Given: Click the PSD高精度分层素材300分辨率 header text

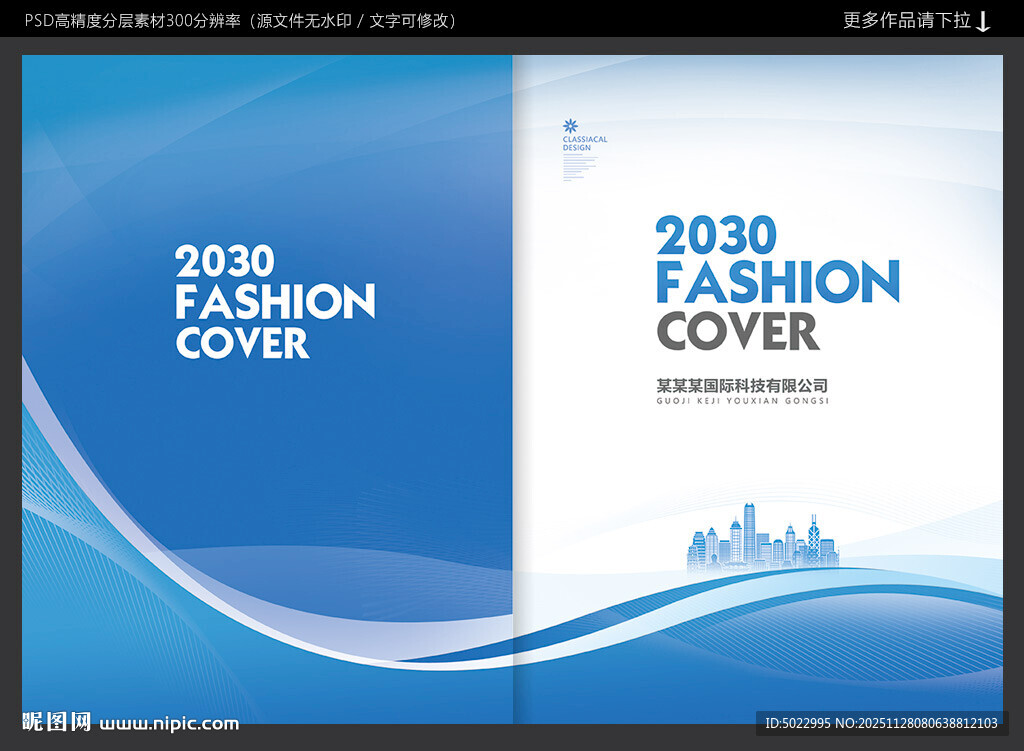Looking at the screenshot, I should (x=133, y=21).
